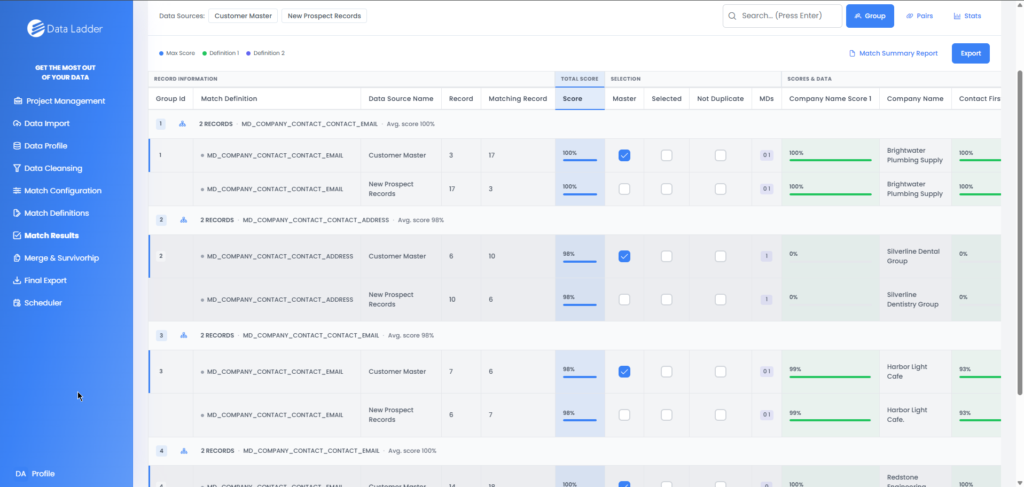Uncheck Master for Harbor Light Cafe record 7
The image size is (1024, 487).
coord(624,371)
